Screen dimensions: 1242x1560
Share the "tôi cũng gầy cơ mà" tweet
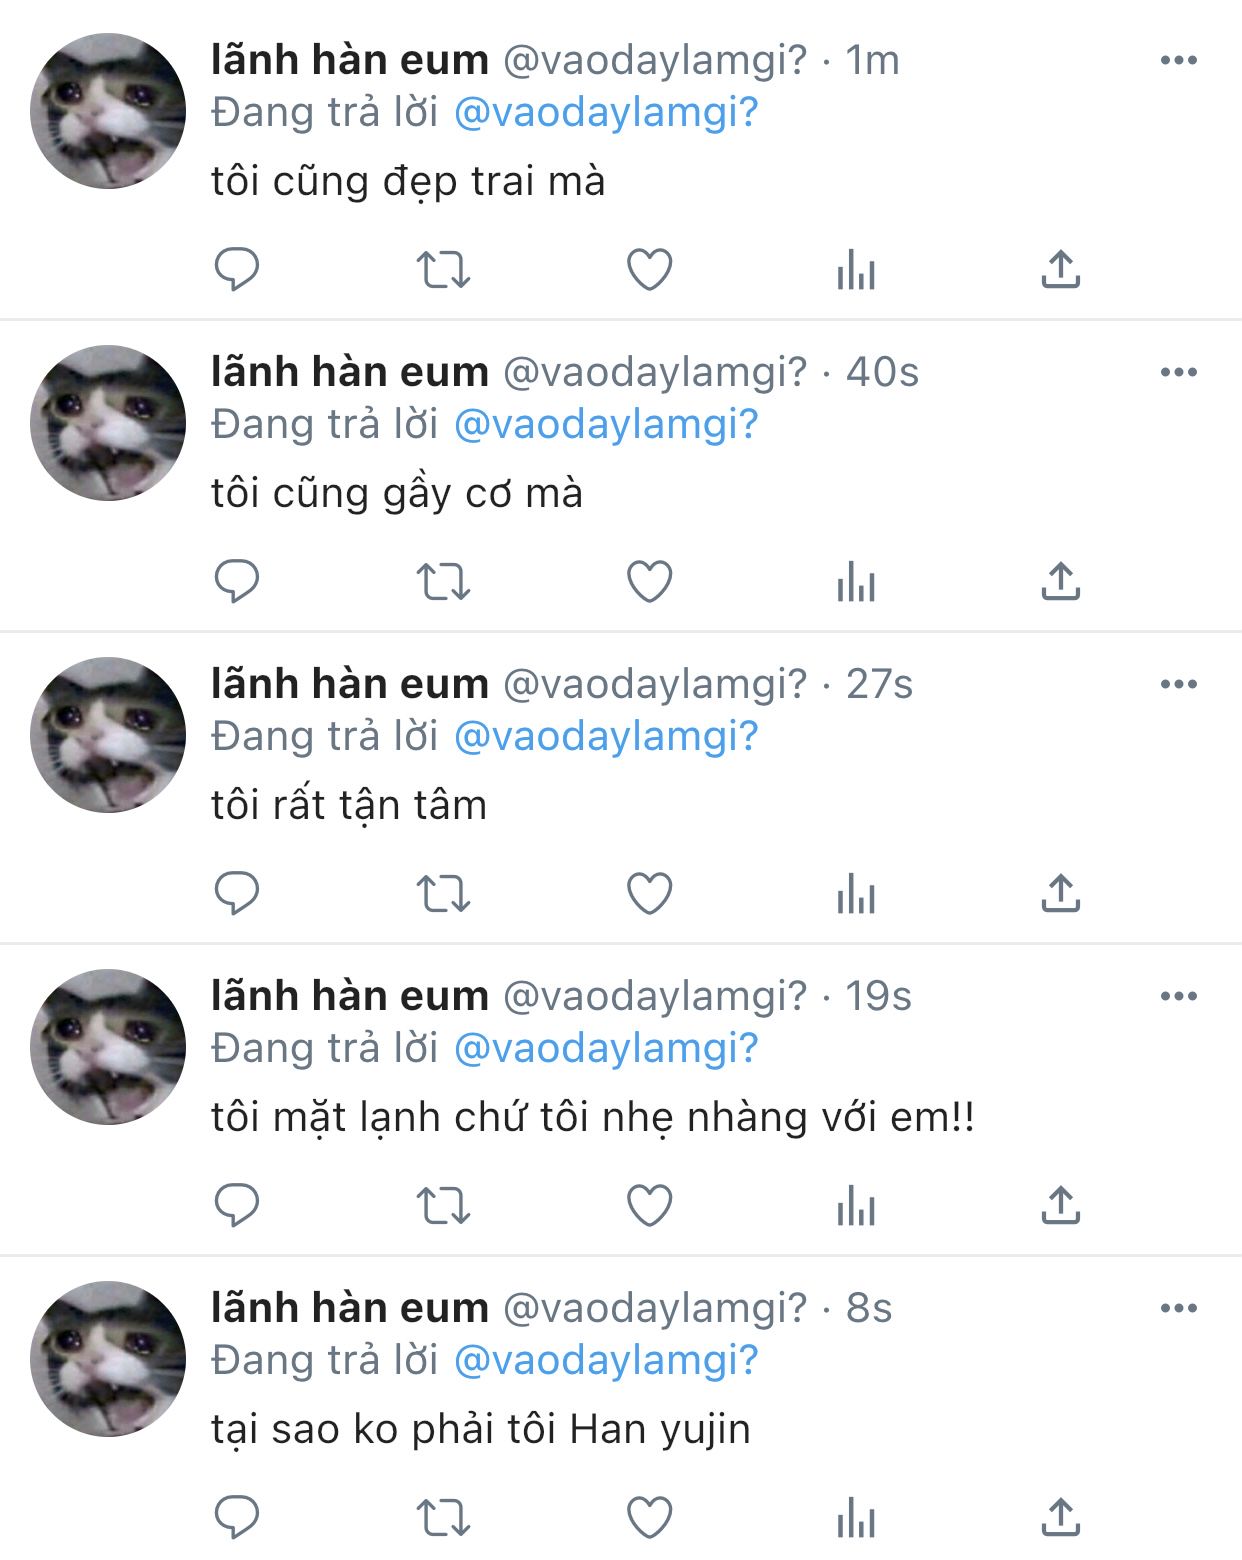click(x=1061, y=580)
